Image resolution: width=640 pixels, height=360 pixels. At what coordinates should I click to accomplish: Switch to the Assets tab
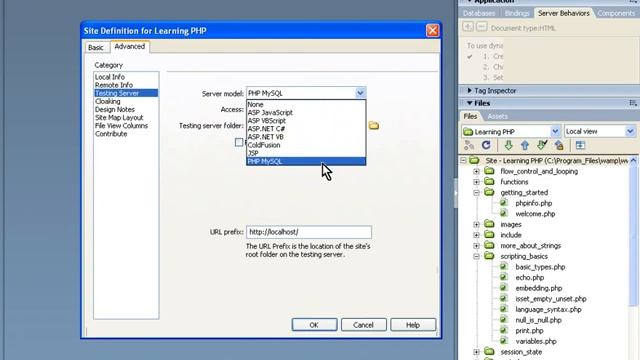click(x=498, y=117)
